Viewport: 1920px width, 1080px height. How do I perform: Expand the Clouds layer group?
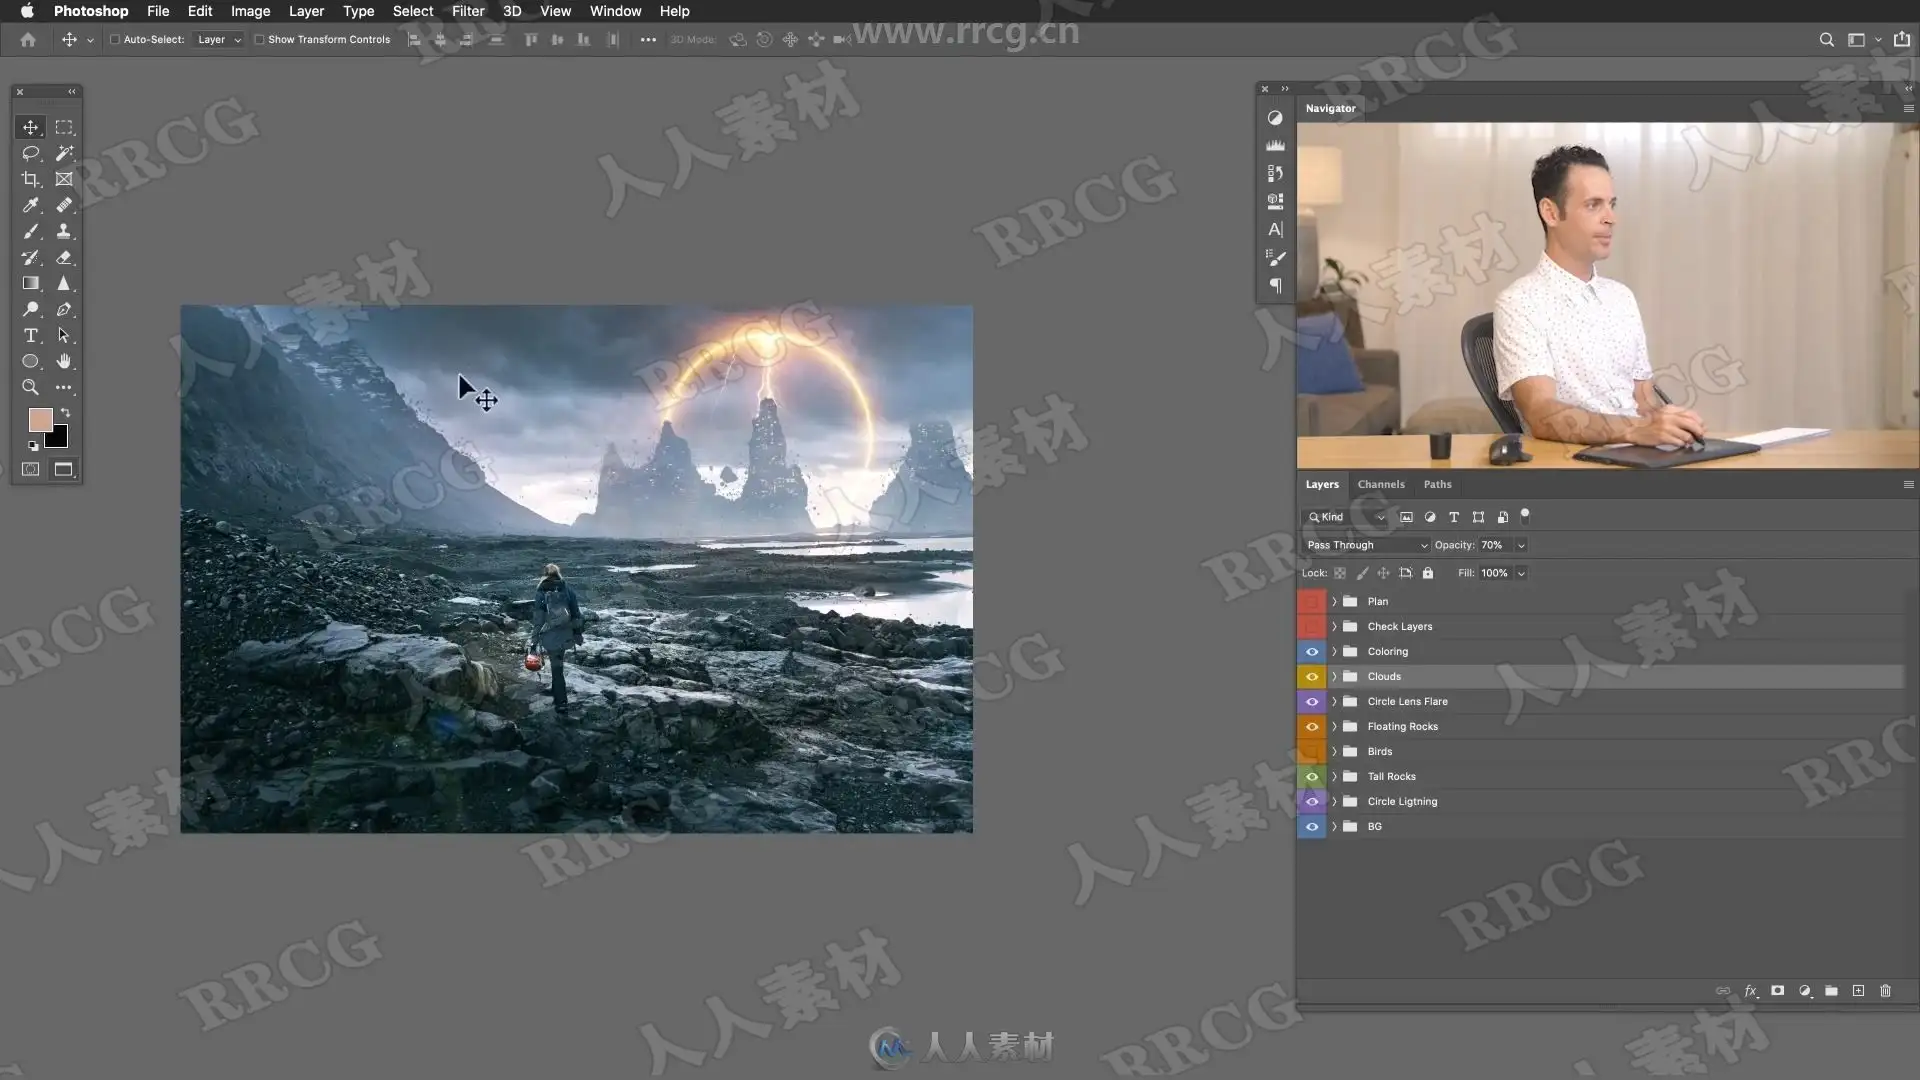(x=1334, y=677)
